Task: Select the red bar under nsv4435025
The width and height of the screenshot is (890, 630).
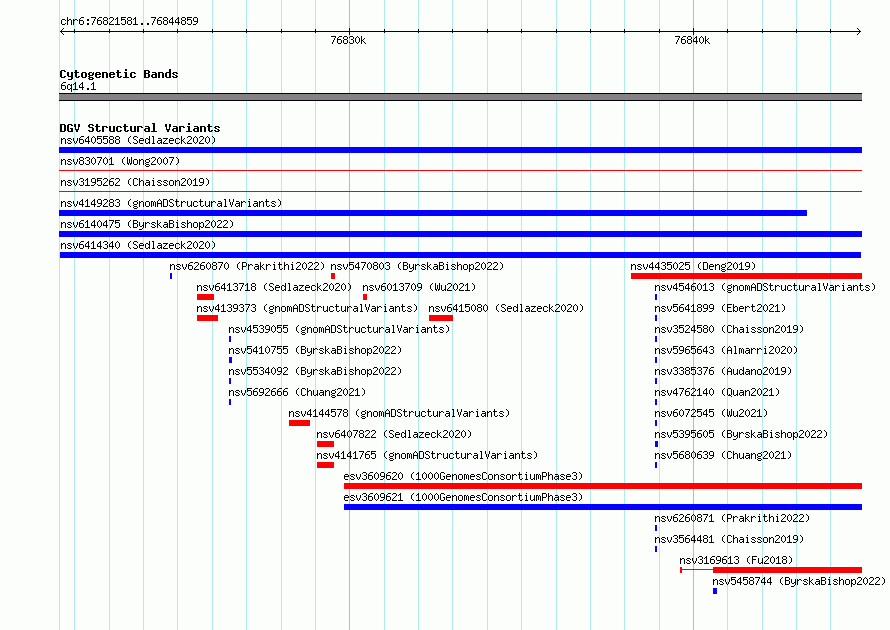Action: tap(746, 276)
